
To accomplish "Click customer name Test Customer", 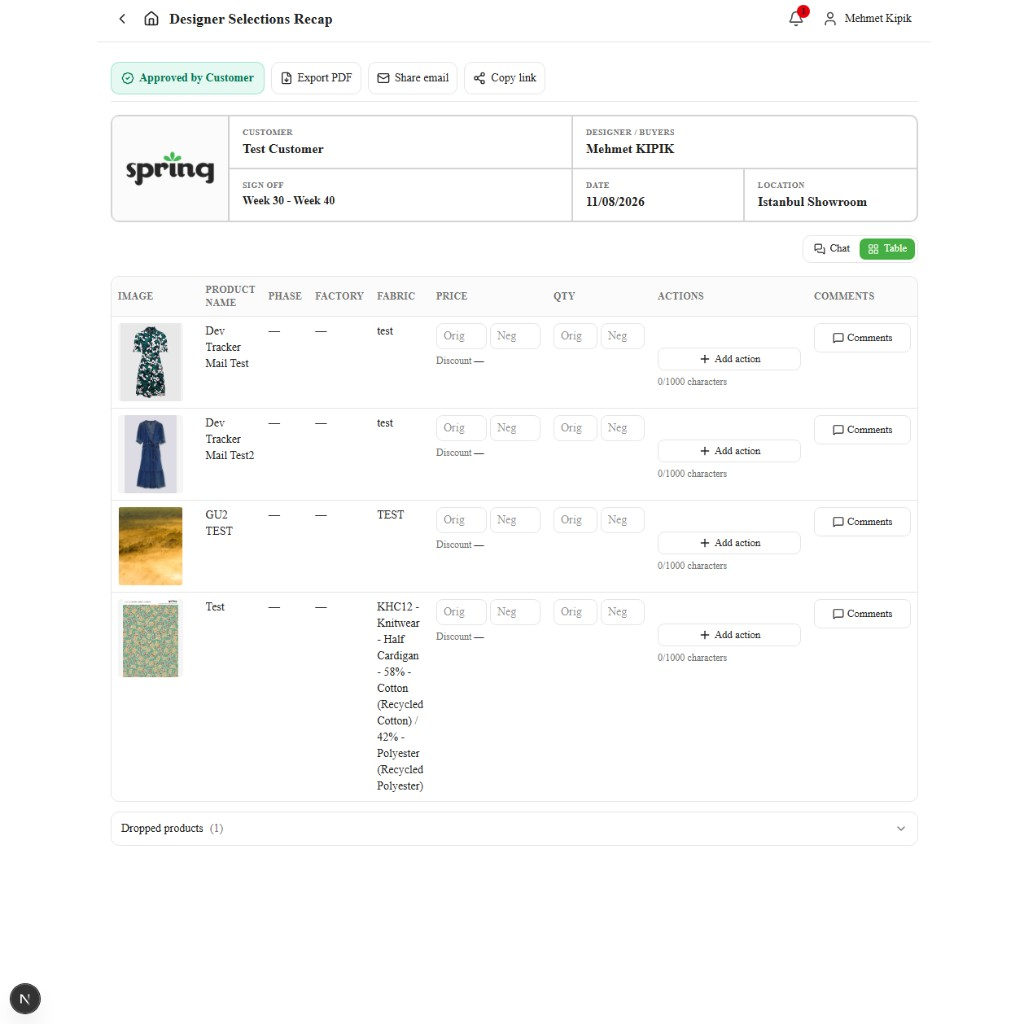I will coord(283,149).
